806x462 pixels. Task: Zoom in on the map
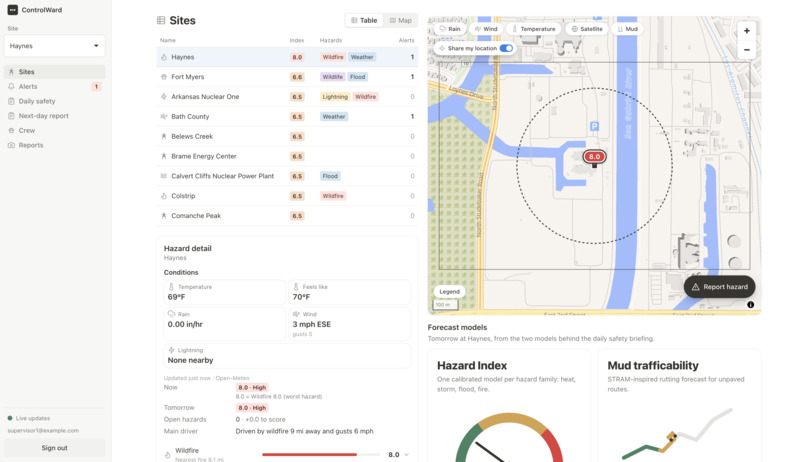click(x=747, y=31)
